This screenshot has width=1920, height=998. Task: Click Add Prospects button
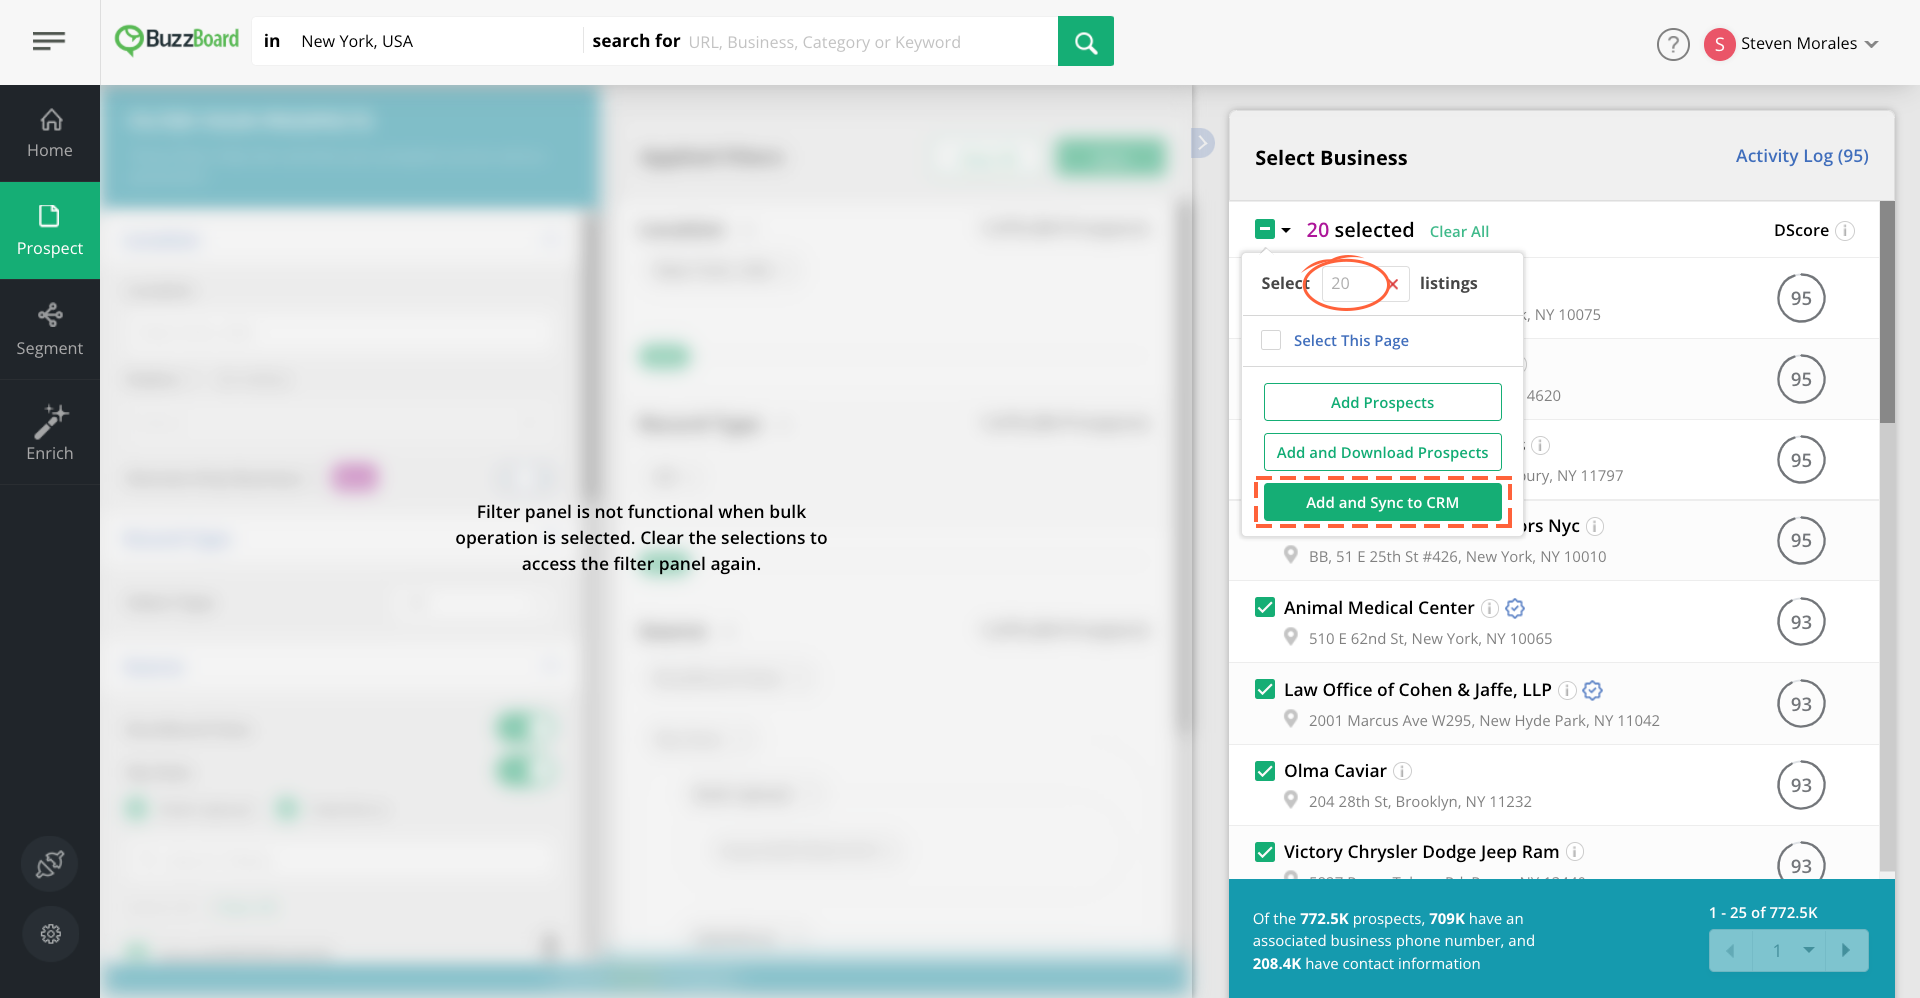pyautogui.click(x=1382, y=402)
